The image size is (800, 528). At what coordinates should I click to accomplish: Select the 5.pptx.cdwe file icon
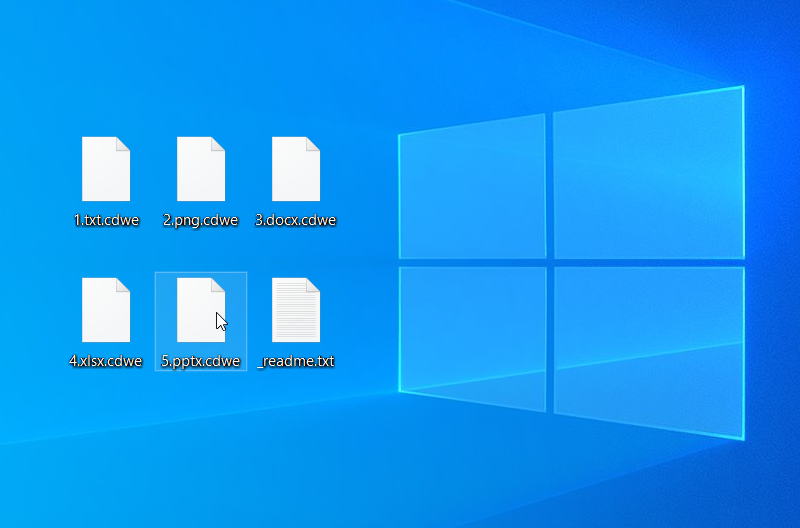click(x=200, y=310)
